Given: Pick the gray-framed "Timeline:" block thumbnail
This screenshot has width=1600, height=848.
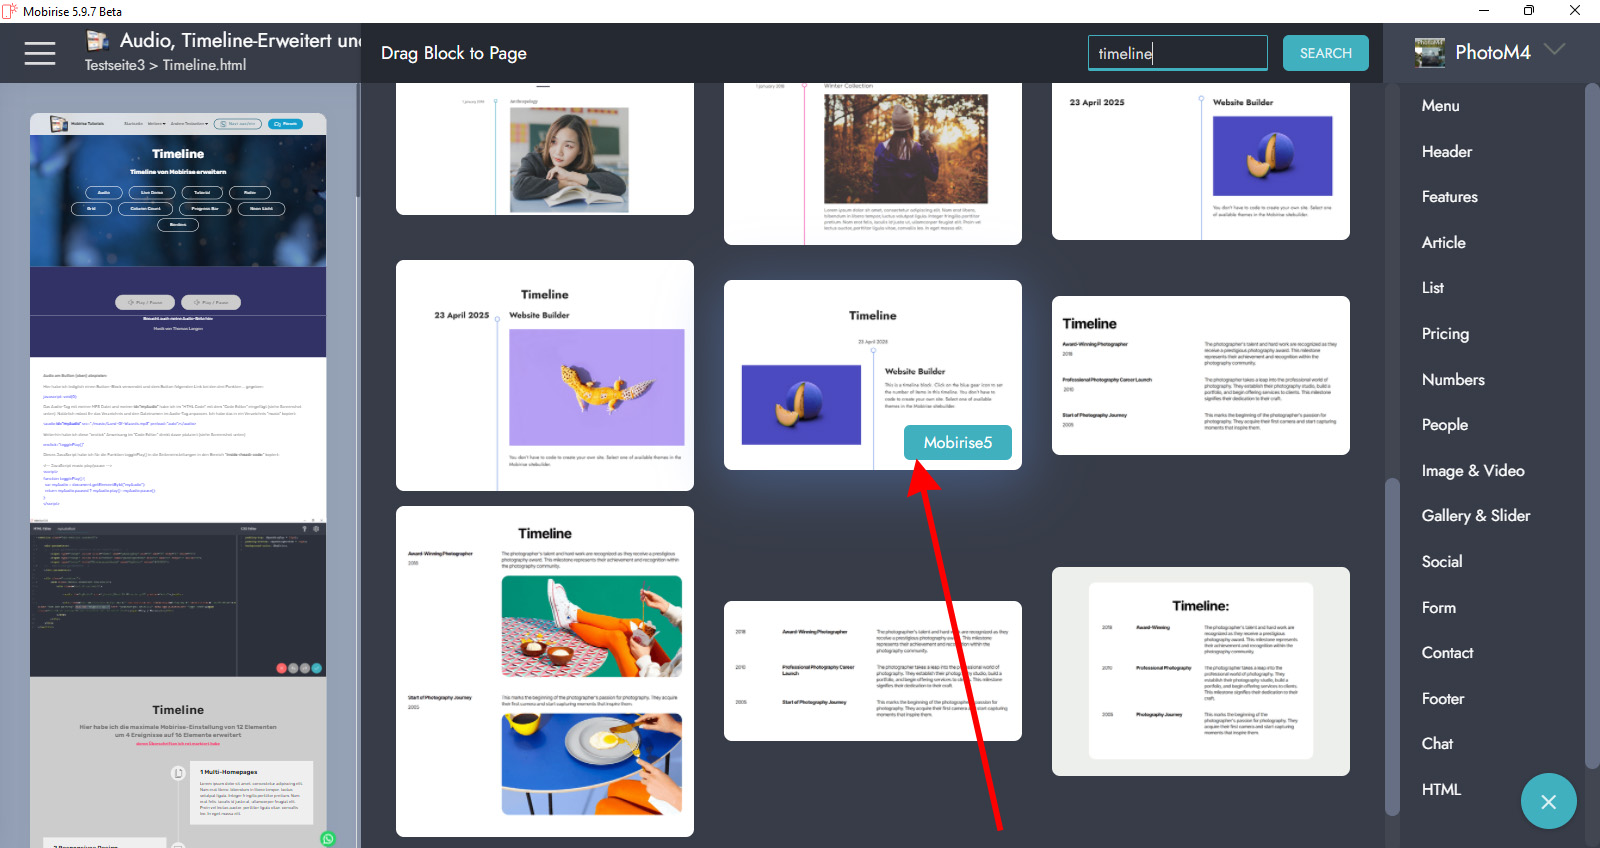Looking at the screenshot, I should click(1200, 671).
